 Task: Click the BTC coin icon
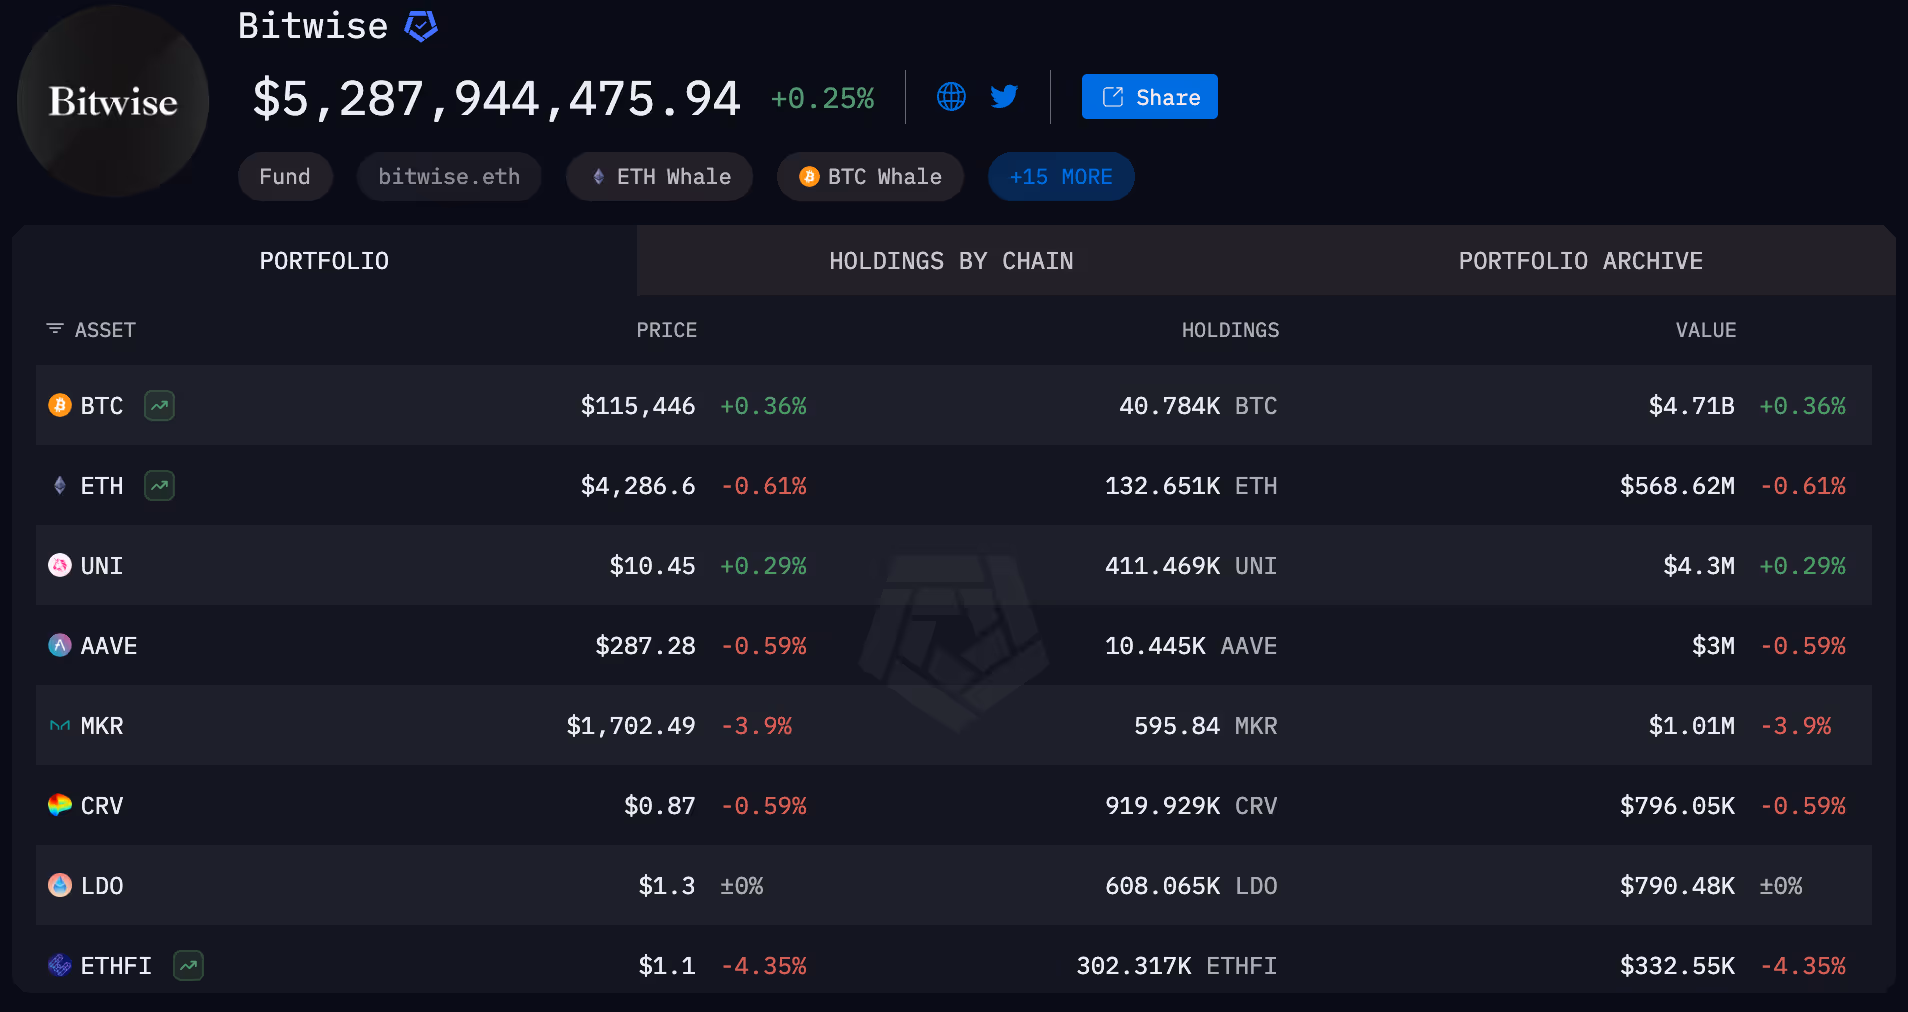(x=60, y=405)
